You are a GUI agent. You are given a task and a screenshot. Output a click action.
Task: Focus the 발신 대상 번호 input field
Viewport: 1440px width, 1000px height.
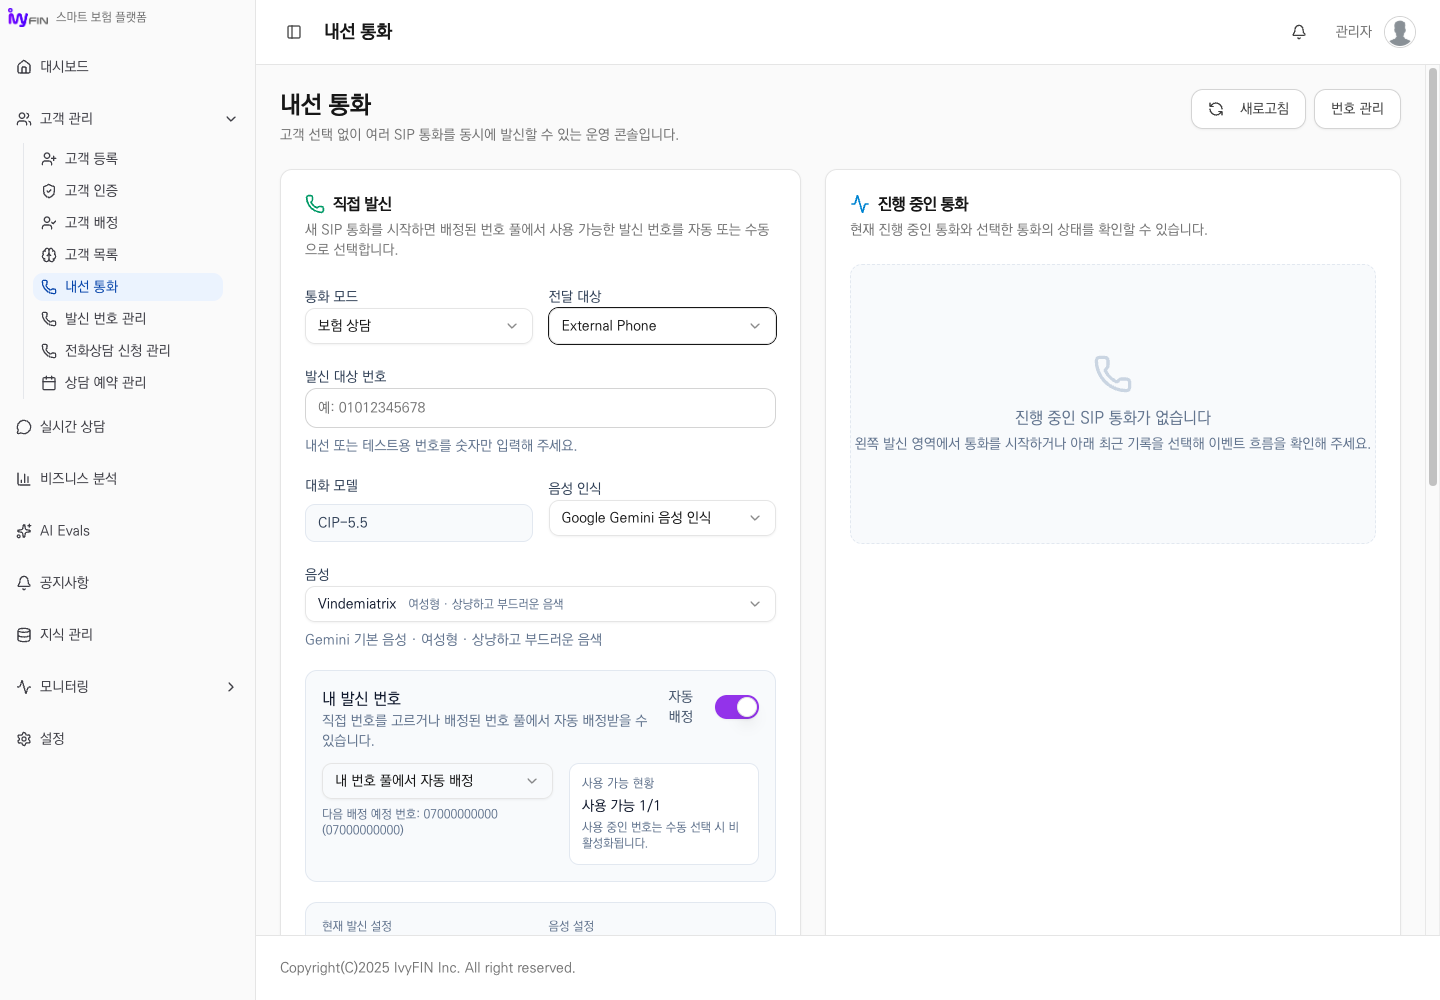[540, 408]
